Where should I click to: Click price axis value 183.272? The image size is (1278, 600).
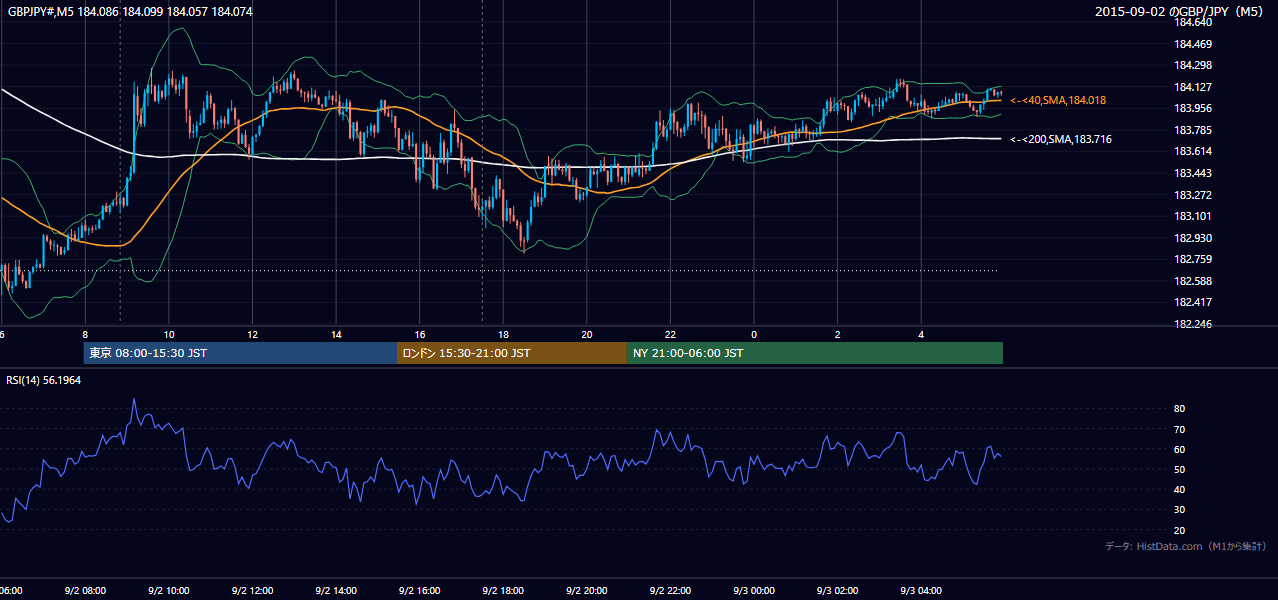1192,195
